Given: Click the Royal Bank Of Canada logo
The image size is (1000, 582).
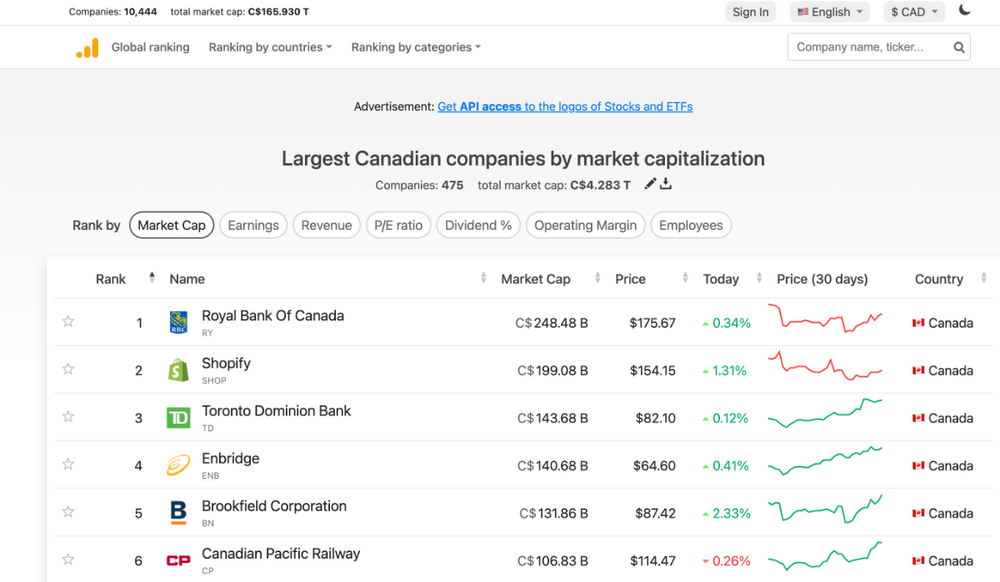Looking at the screenshot, I should tap(179, 323).
